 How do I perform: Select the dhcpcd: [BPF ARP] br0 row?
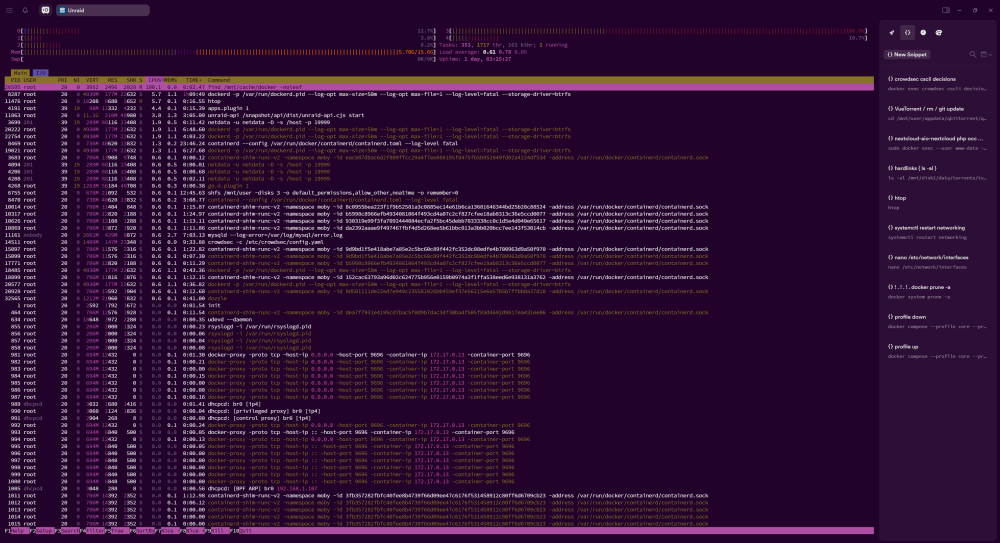439,488
